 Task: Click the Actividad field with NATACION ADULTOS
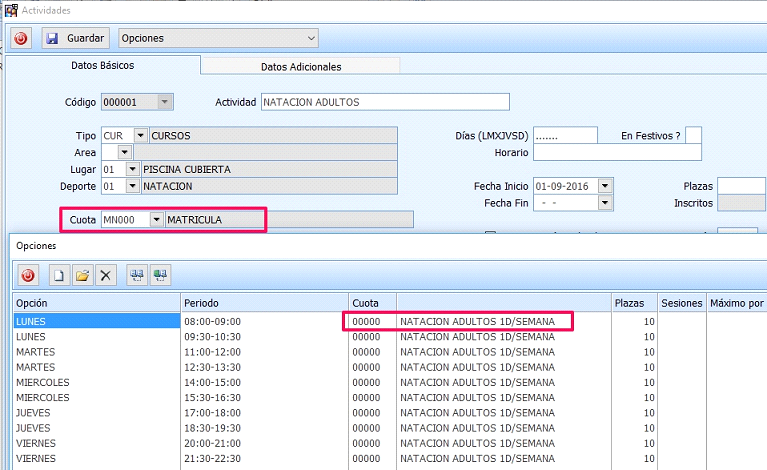[x=385, y=102]
